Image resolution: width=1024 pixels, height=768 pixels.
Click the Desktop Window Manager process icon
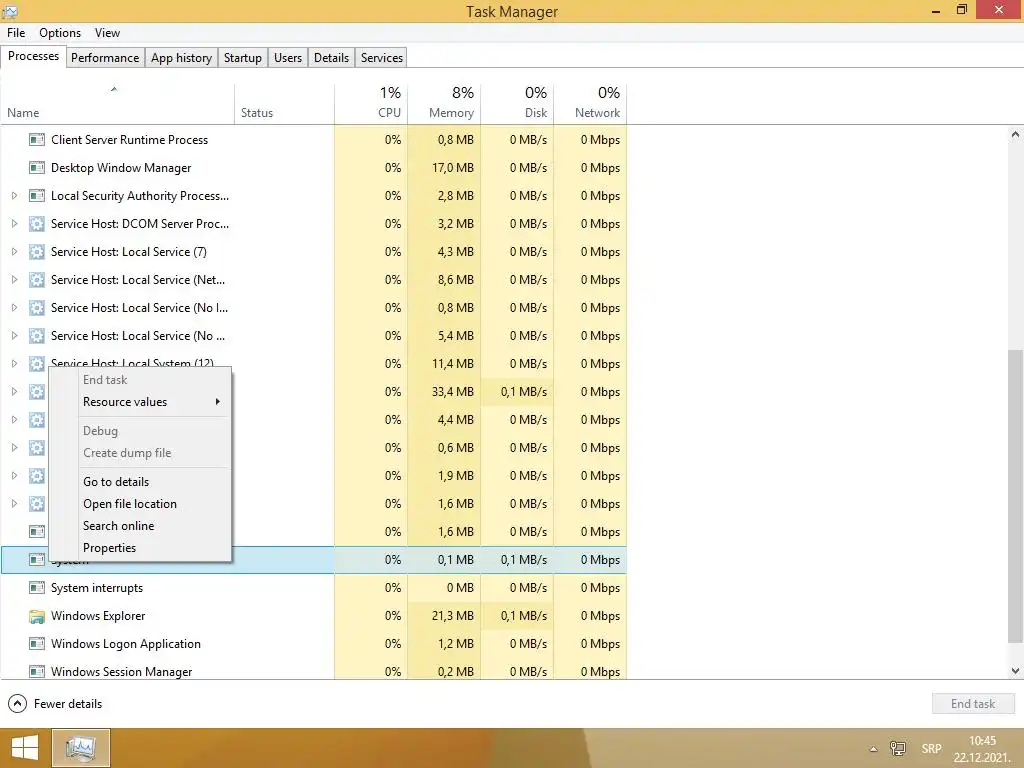pos(37,168)
